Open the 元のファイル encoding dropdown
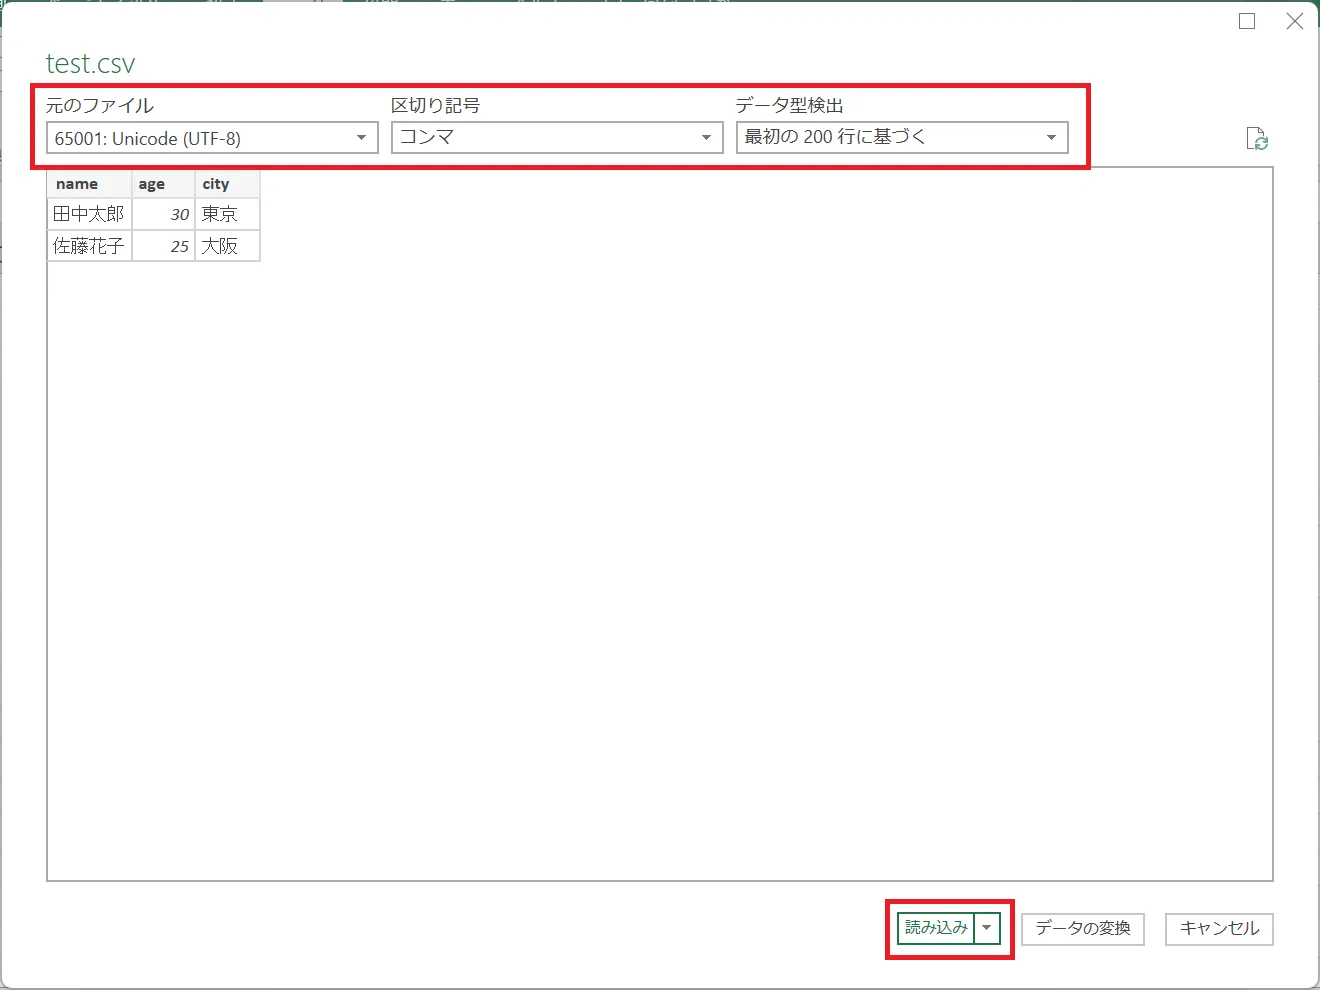Viewport: 1320px width, 990px height. [x=212, y=138]
